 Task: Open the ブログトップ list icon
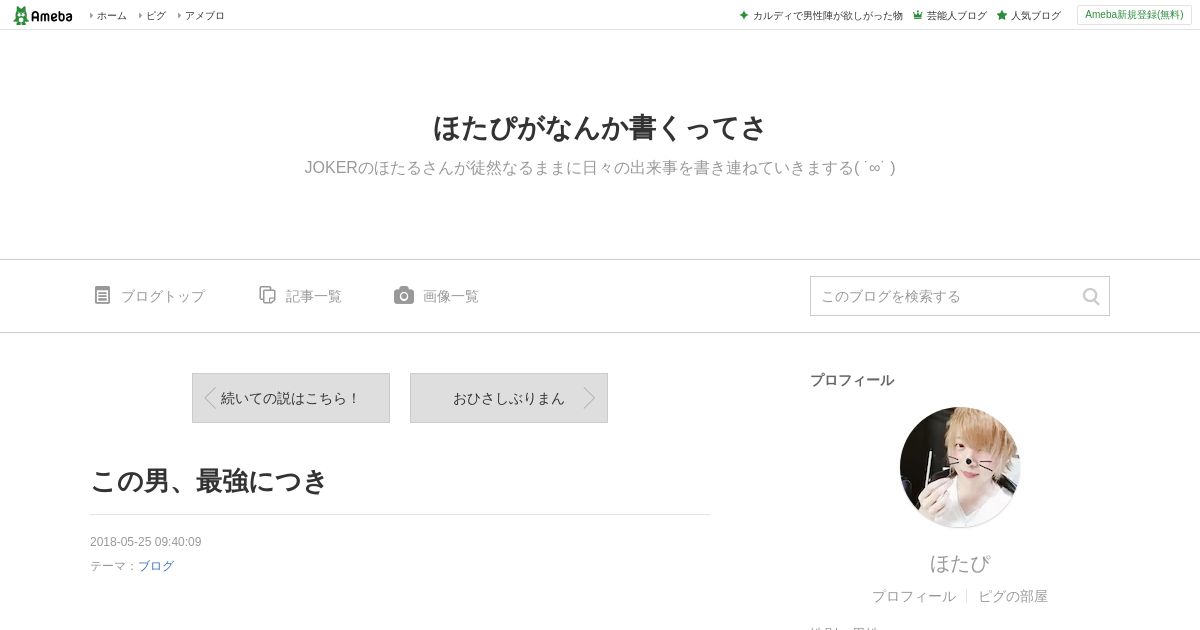102,295
